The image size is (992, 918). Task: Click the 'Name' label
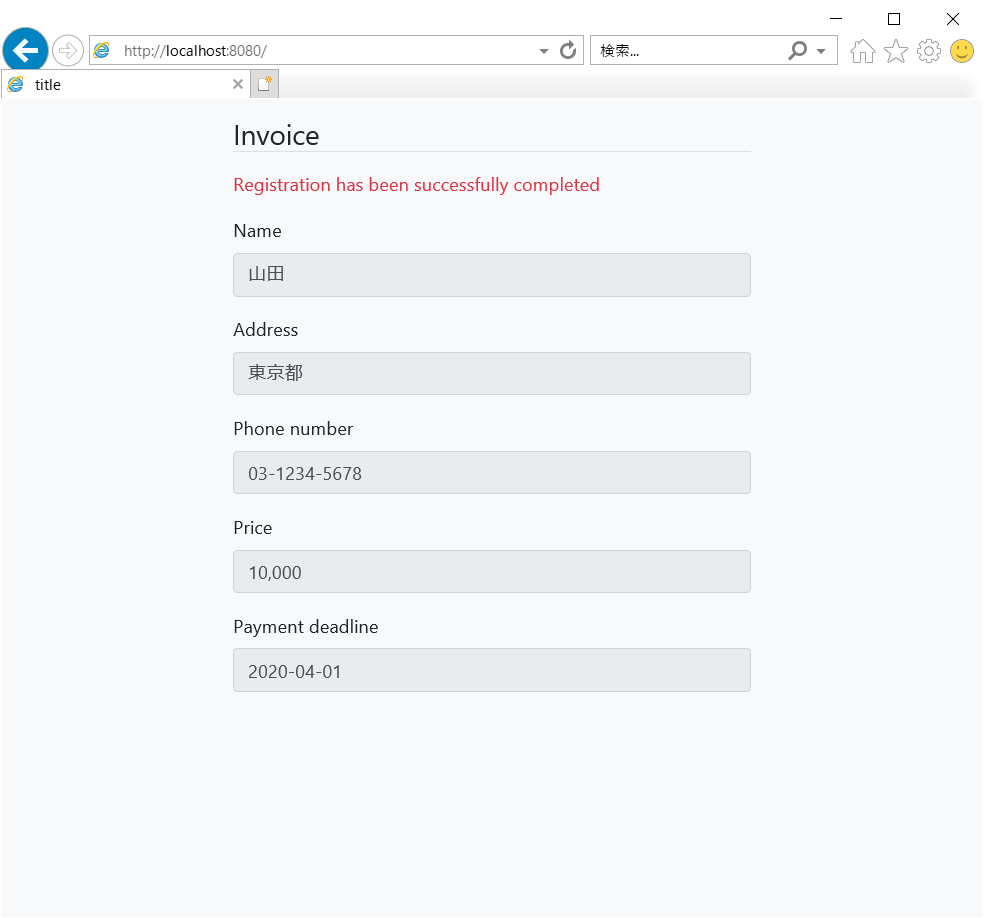click(257, 231)
